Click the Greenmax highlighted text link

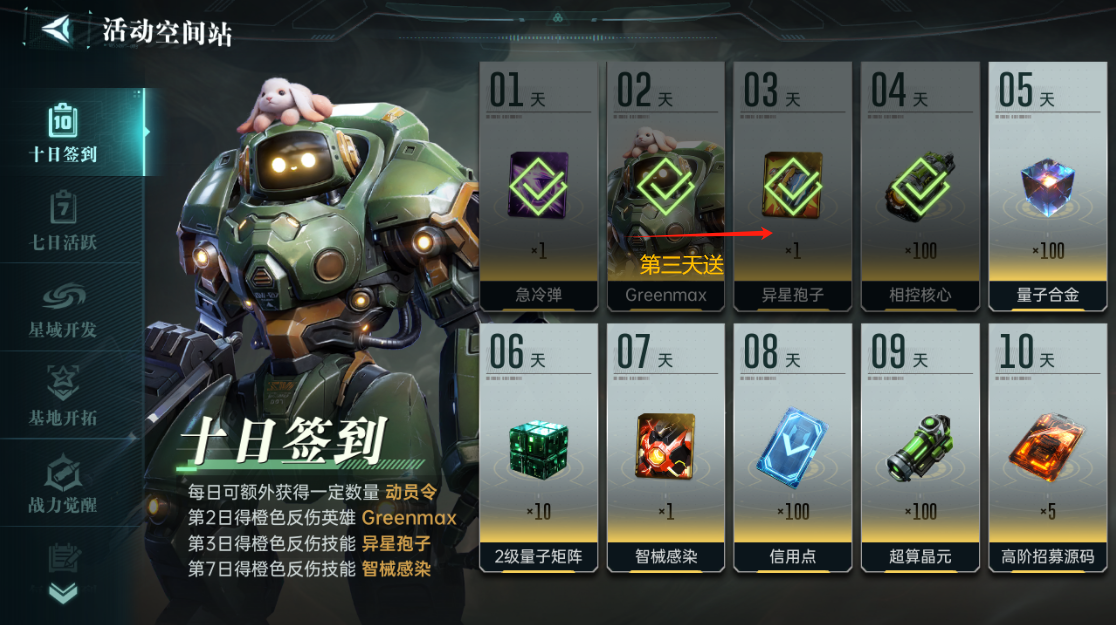pos(409,518)
